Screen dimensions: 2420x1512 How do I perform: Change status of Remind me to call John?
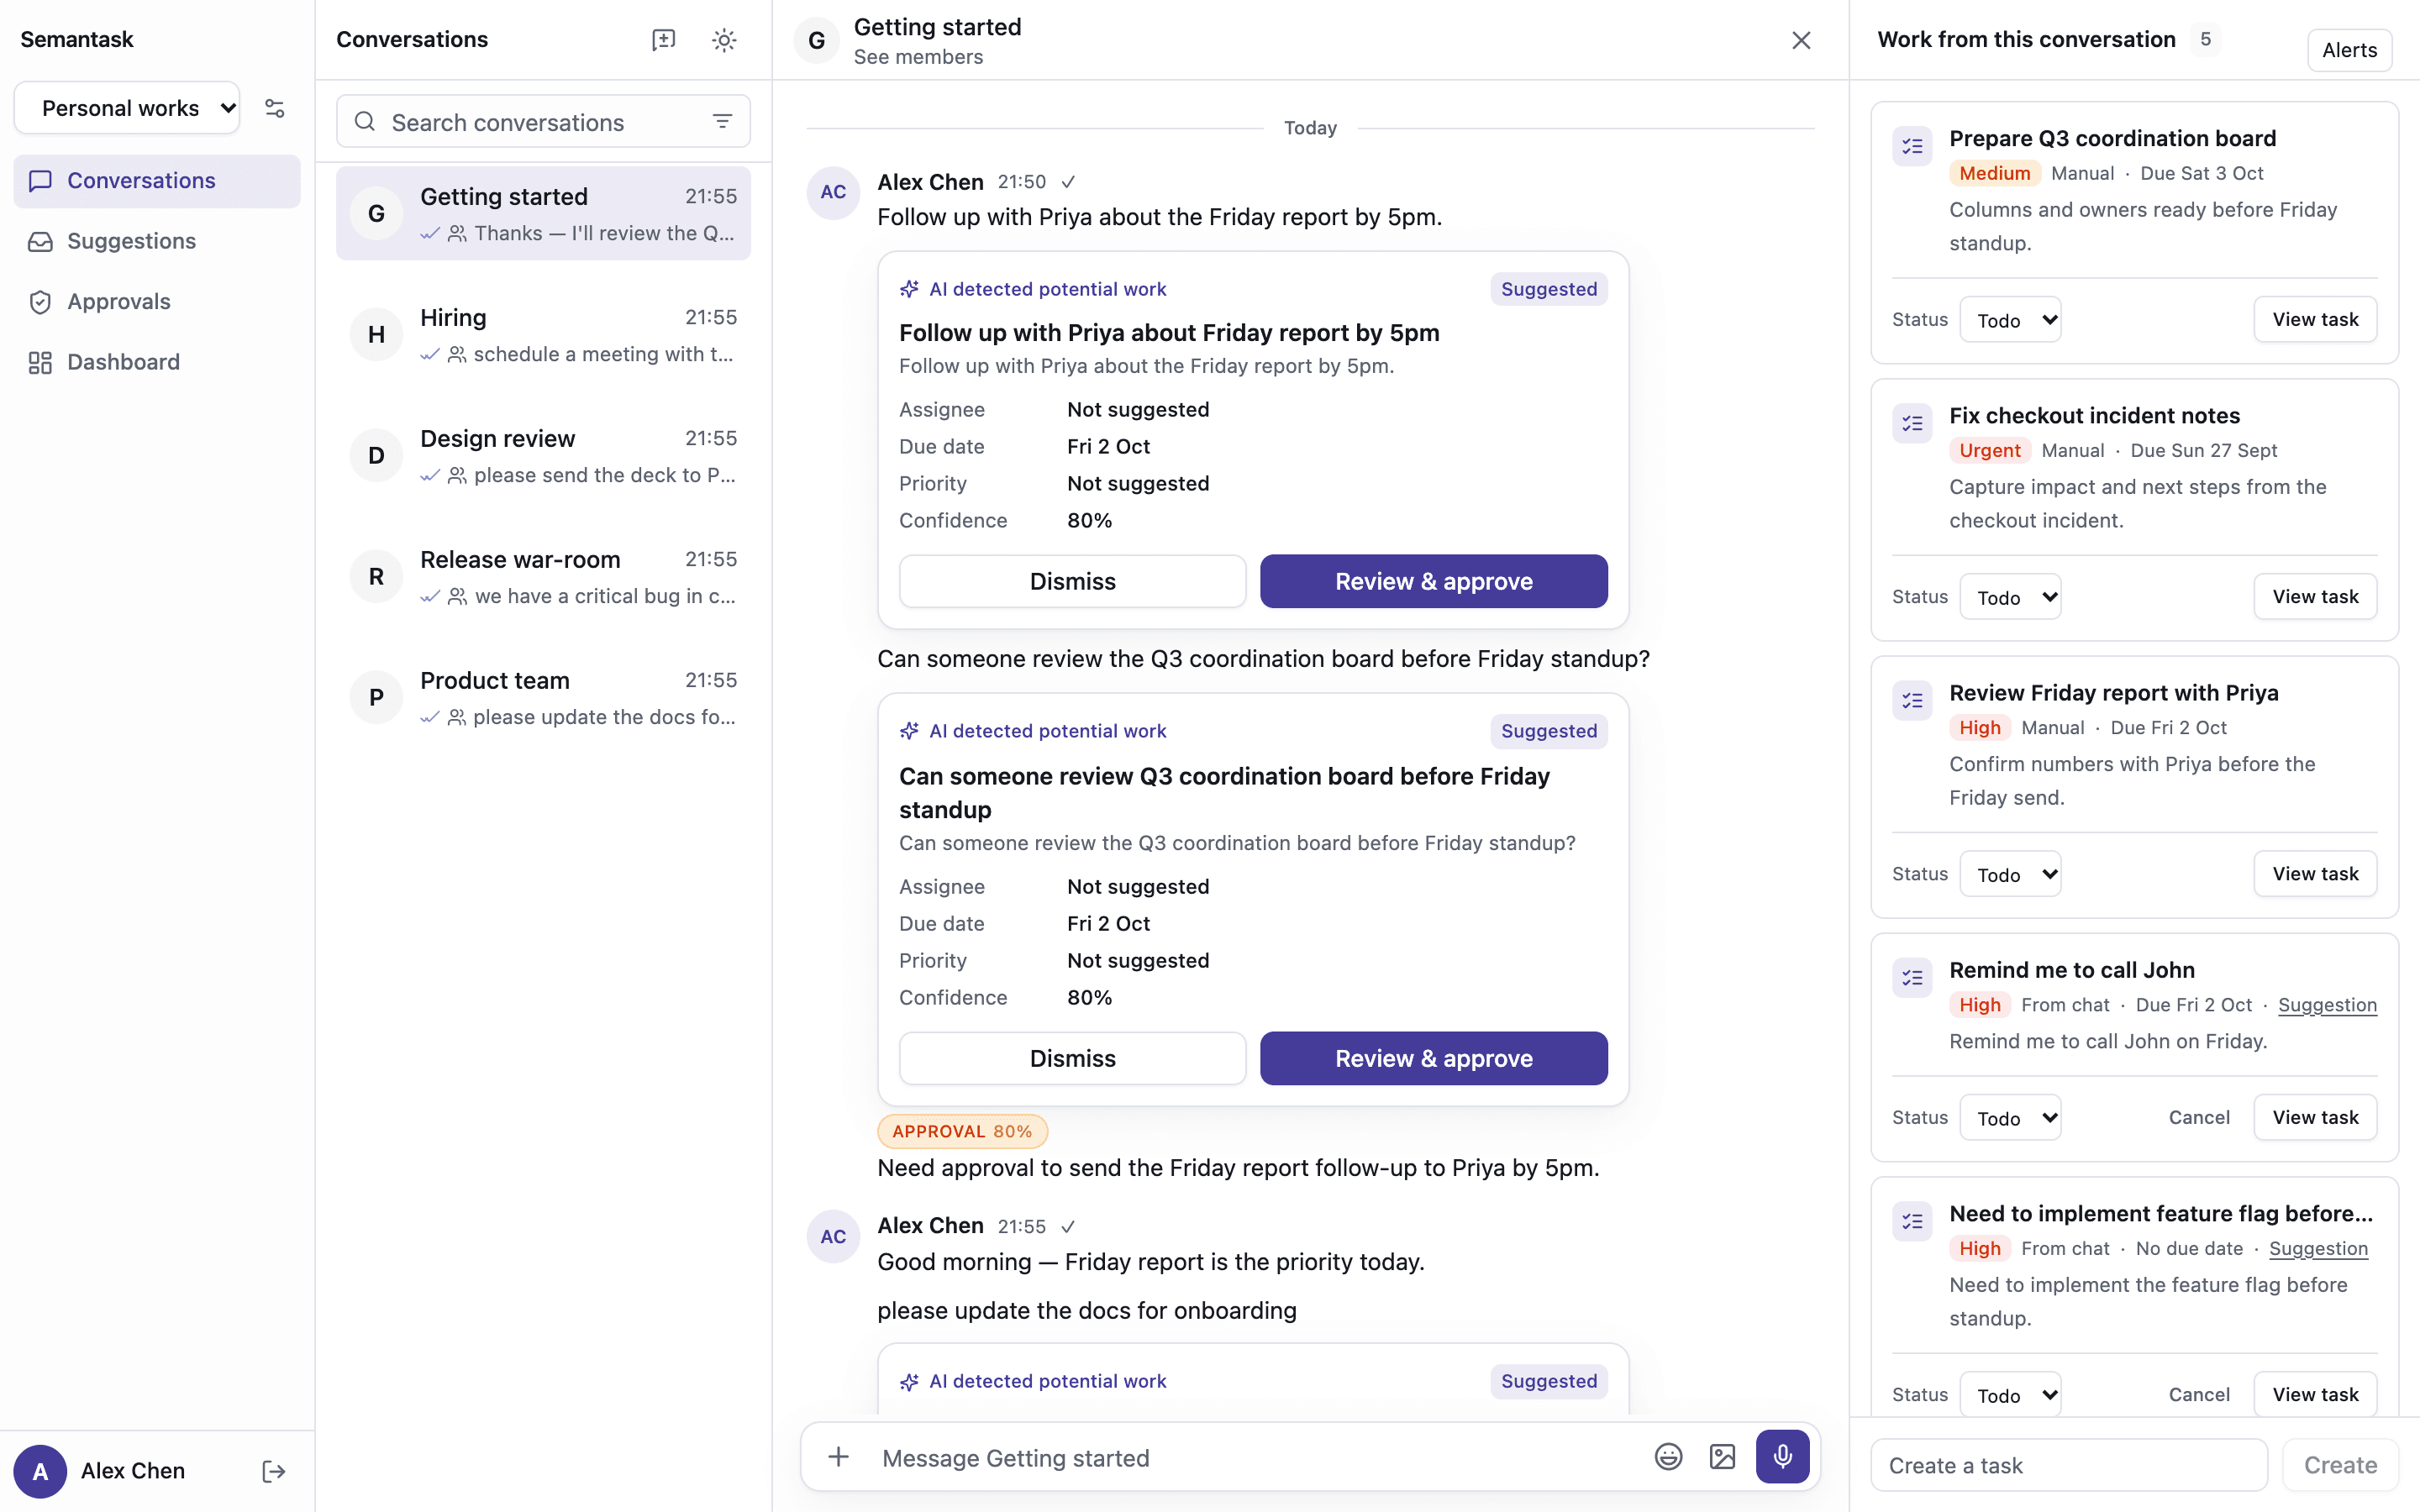click(2010, 1118)
